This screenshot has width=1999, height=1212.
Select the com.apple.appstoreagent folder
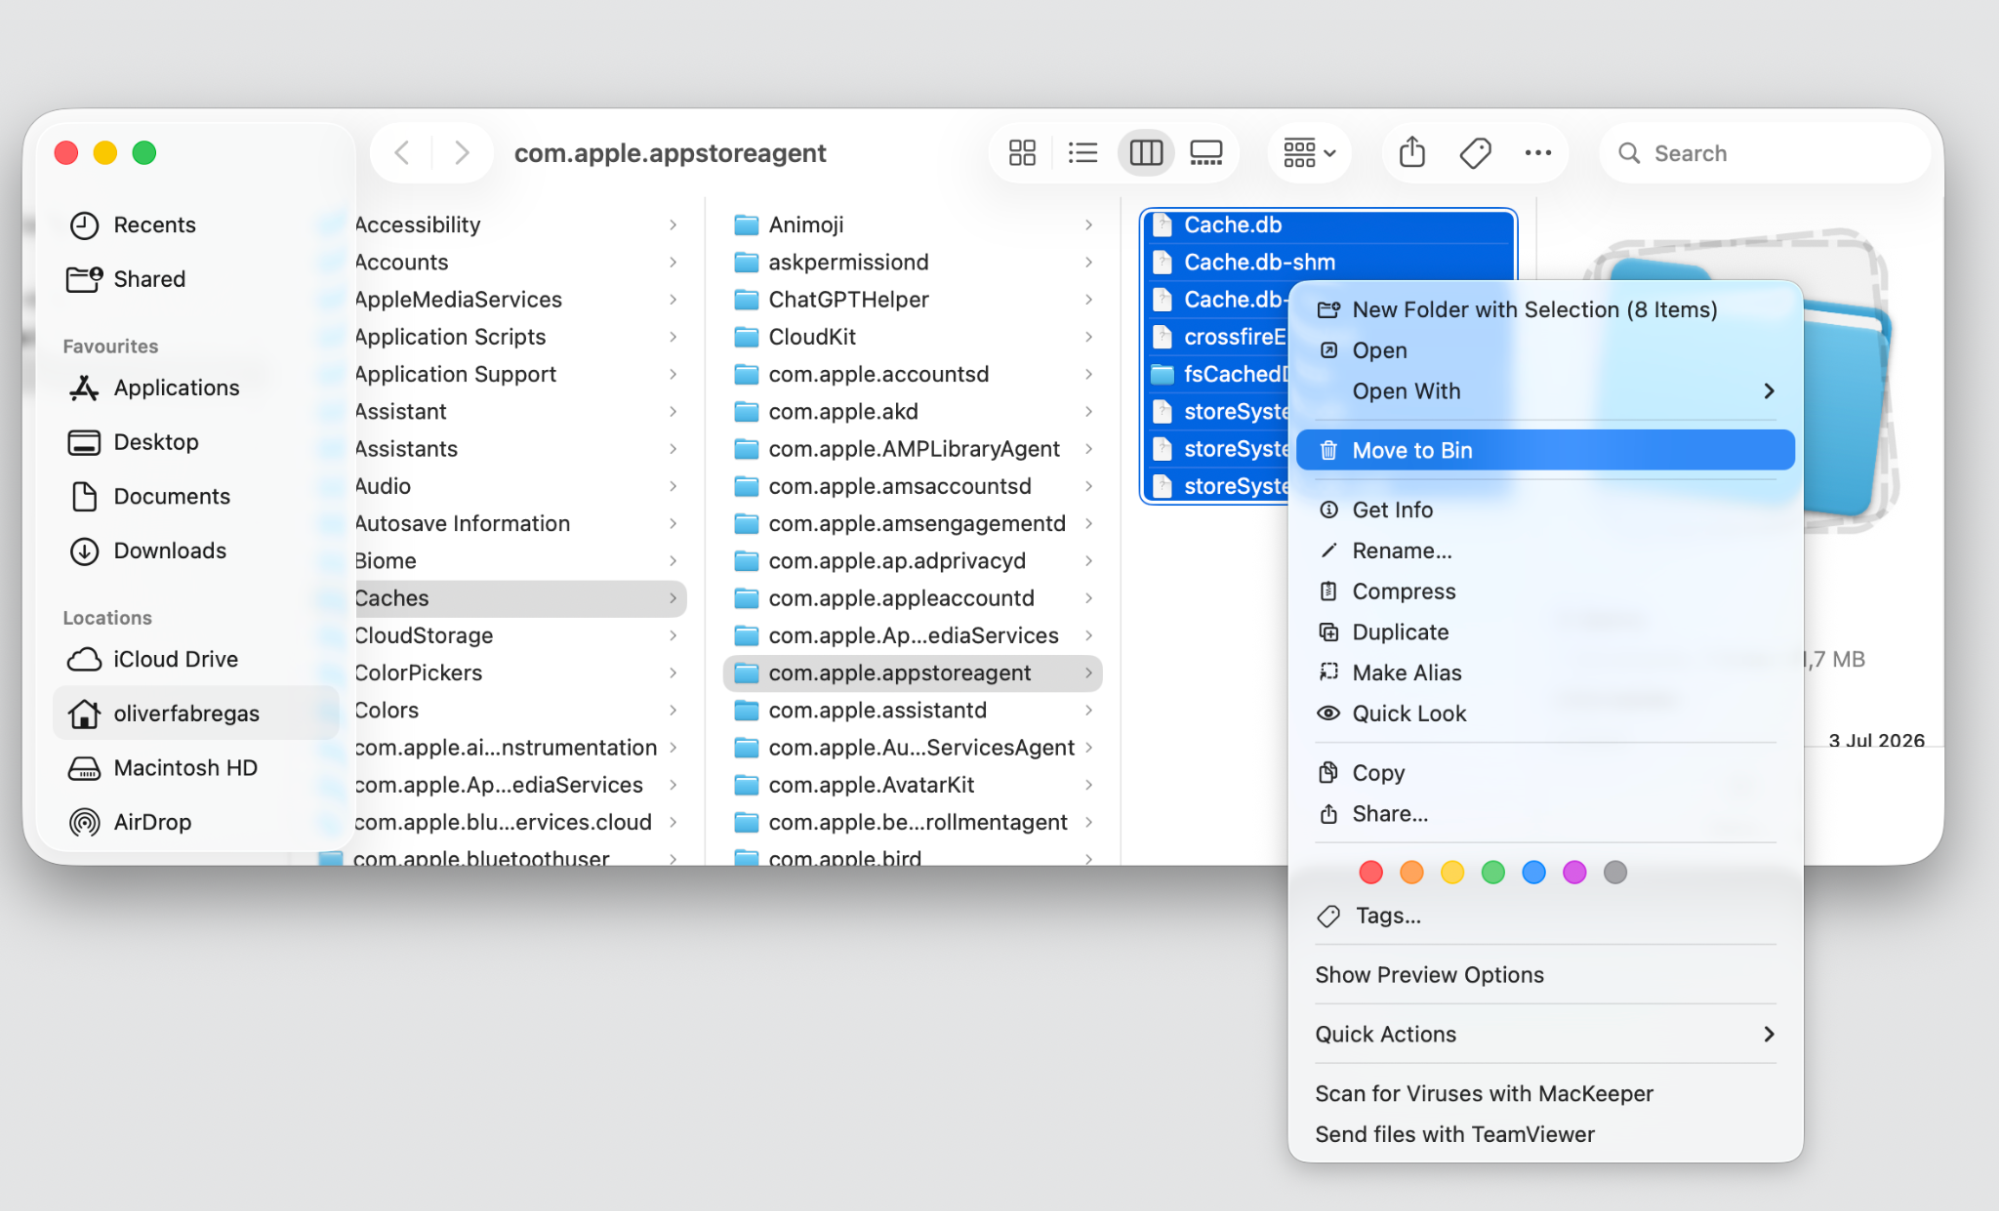(x=912, y=673)
